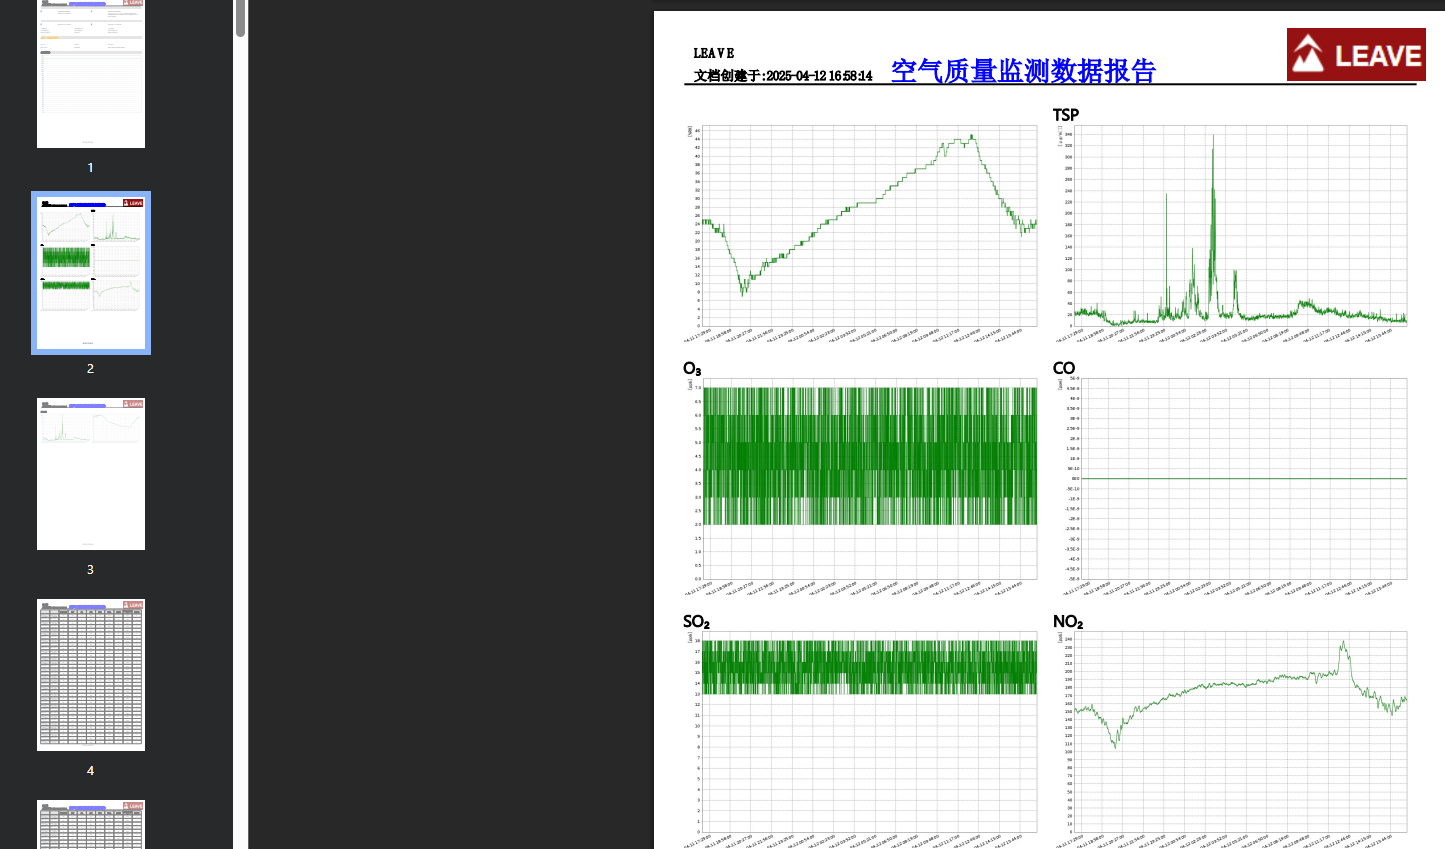Image resolution: width=1445 pixels, height=849 pixels.
Task: Jump to page 3 thumbnail
Action: click(91, 474)
